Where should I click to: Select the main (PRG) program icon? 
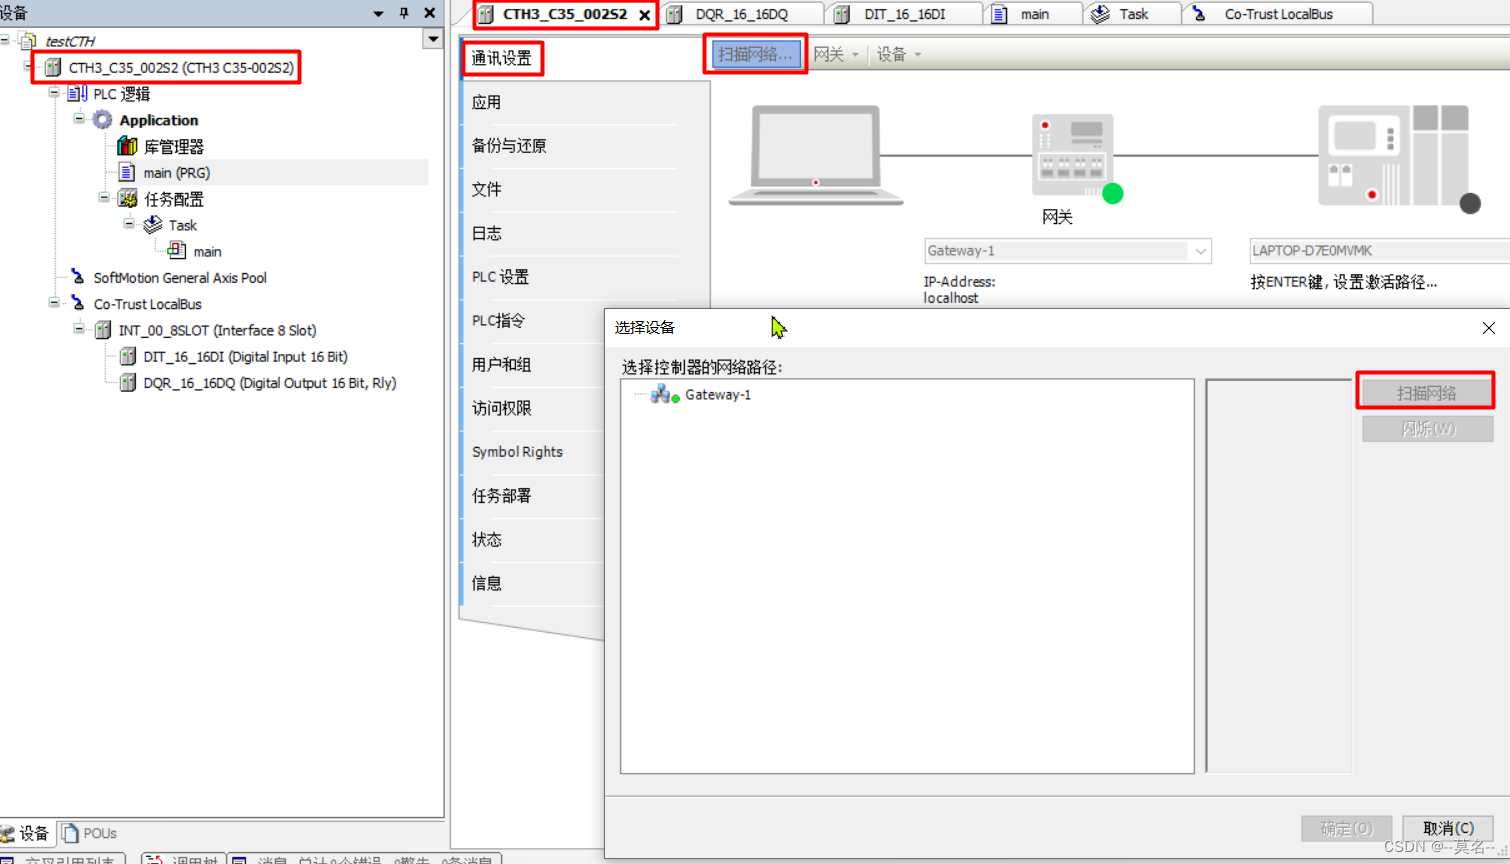[127, 172]
